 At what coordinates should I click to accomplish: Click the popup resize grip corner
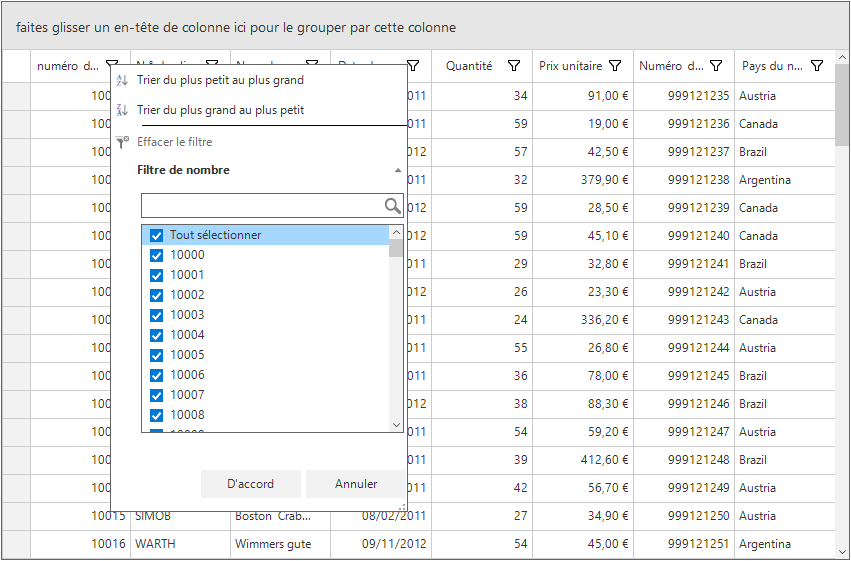coord(402,507)
